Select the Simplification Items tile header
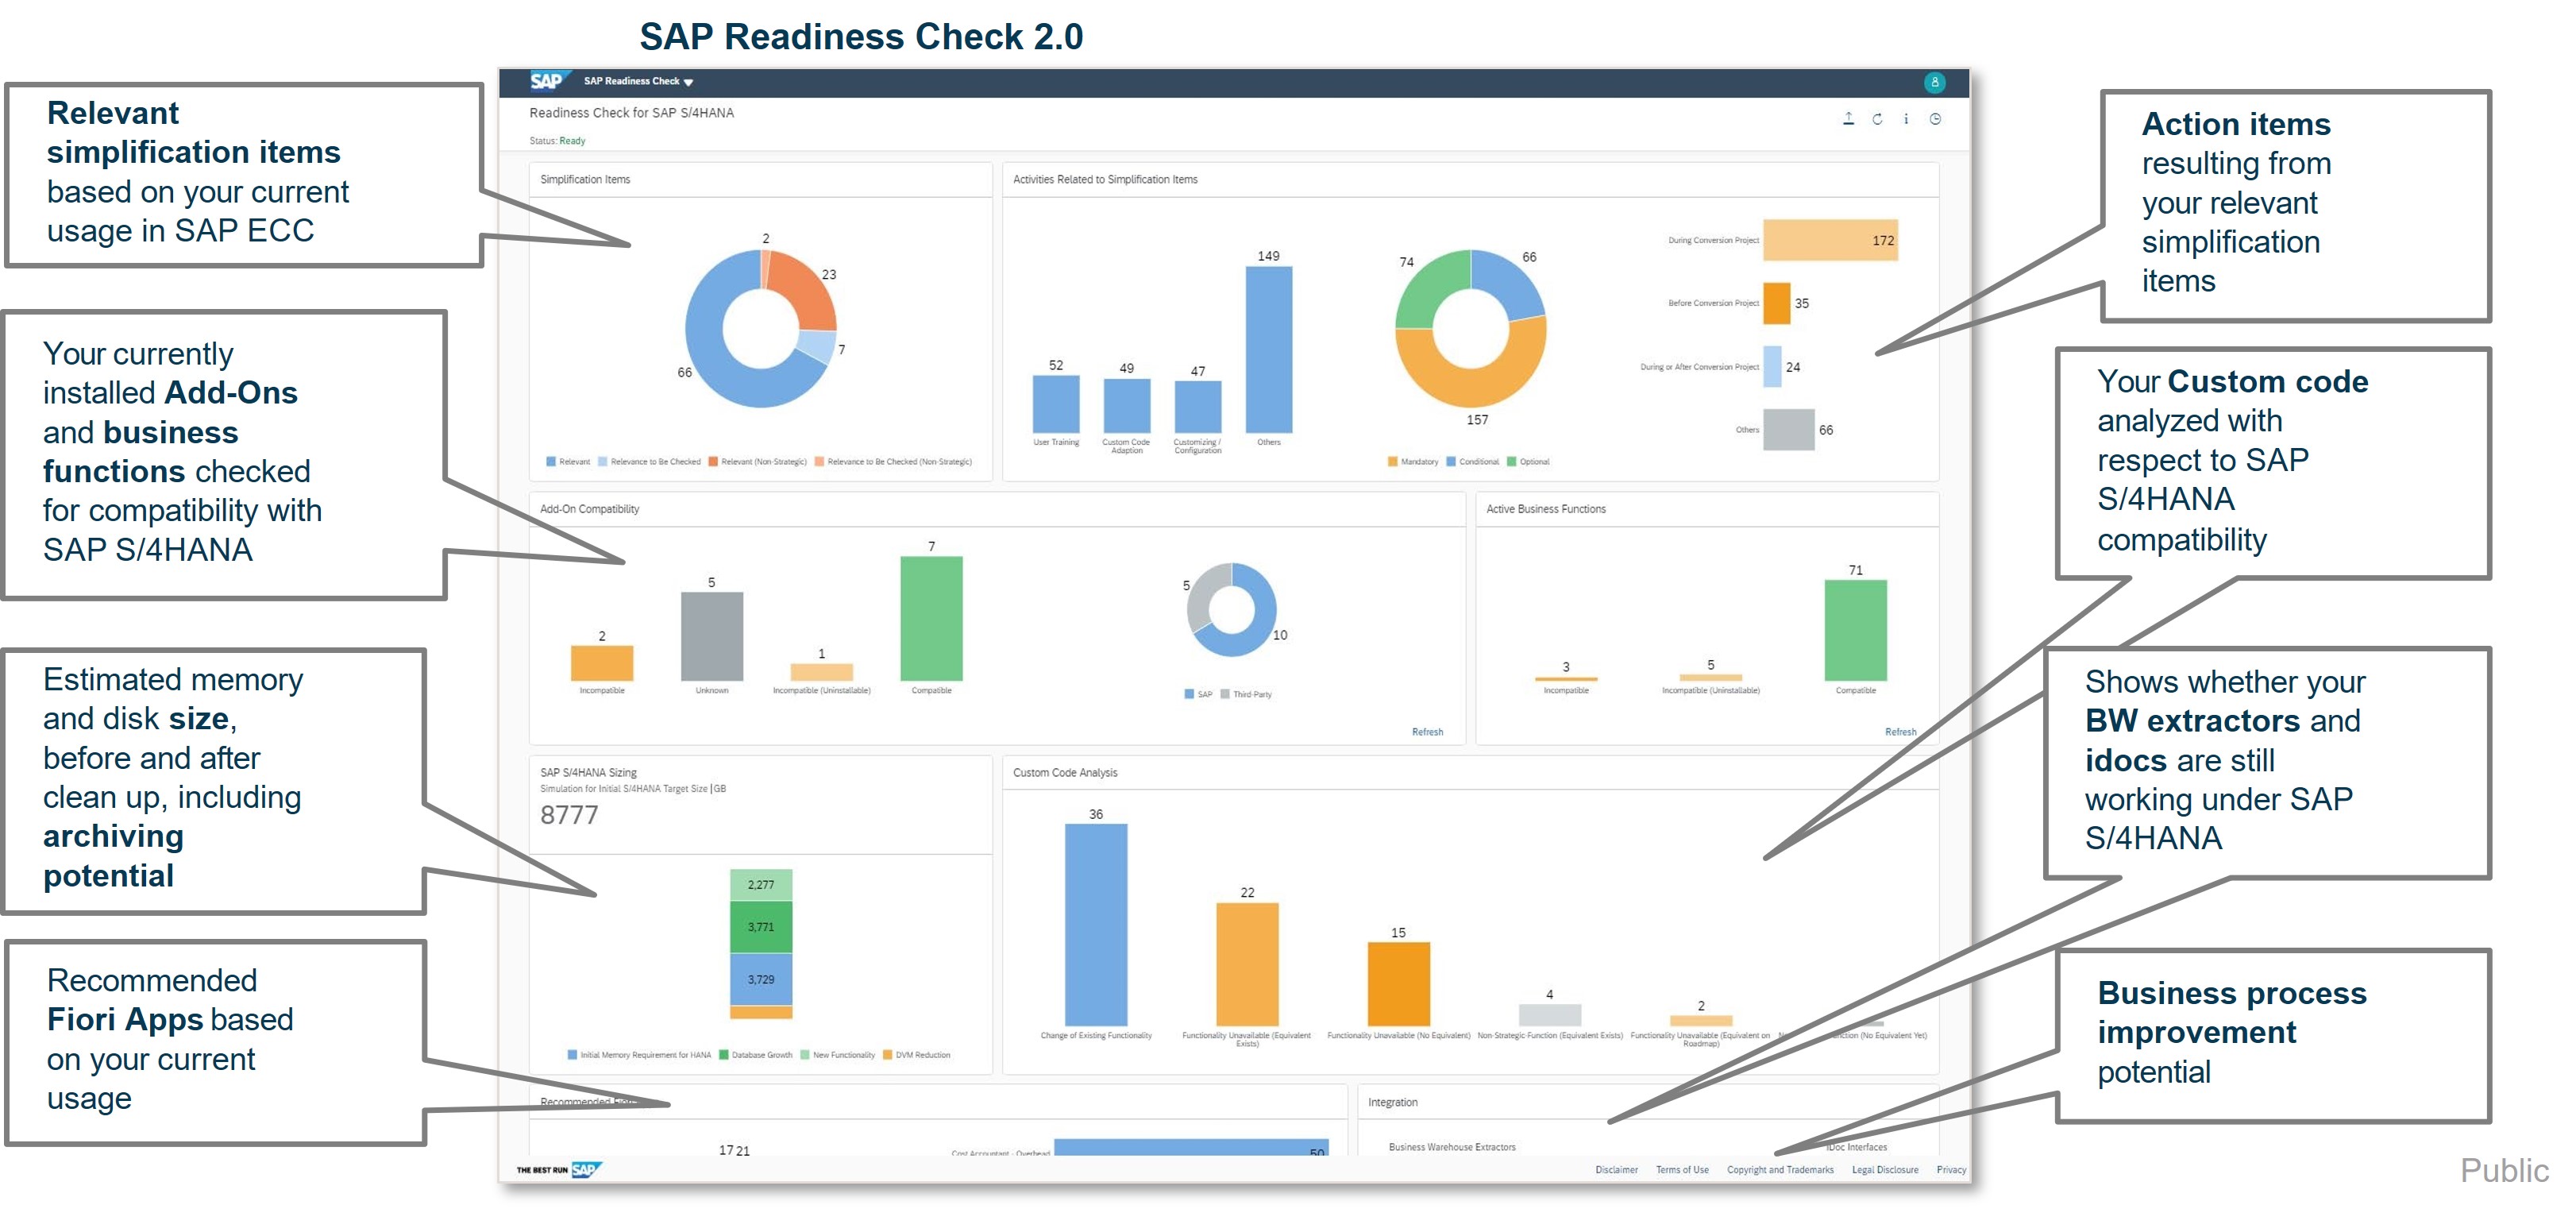 [x=585, y=180]
